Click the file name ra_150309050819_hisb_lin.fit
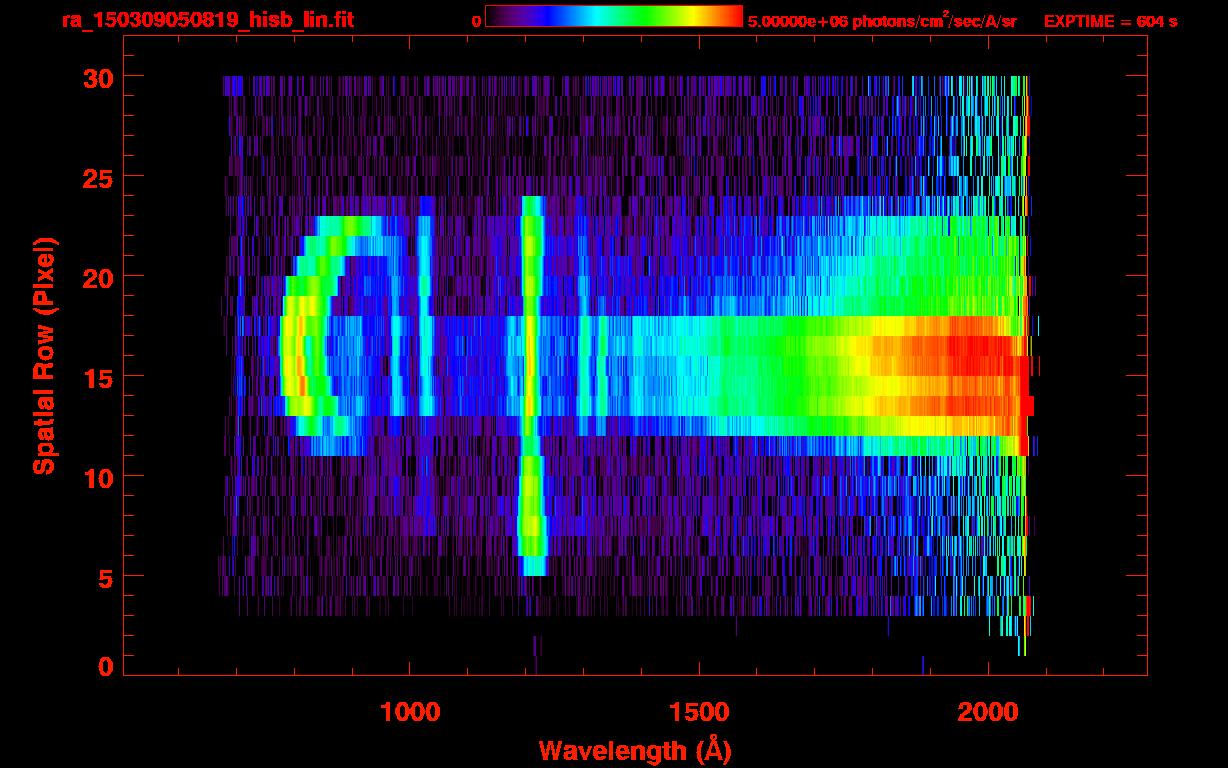Screen dimensions: 1228x768 (x=207, y=20)
